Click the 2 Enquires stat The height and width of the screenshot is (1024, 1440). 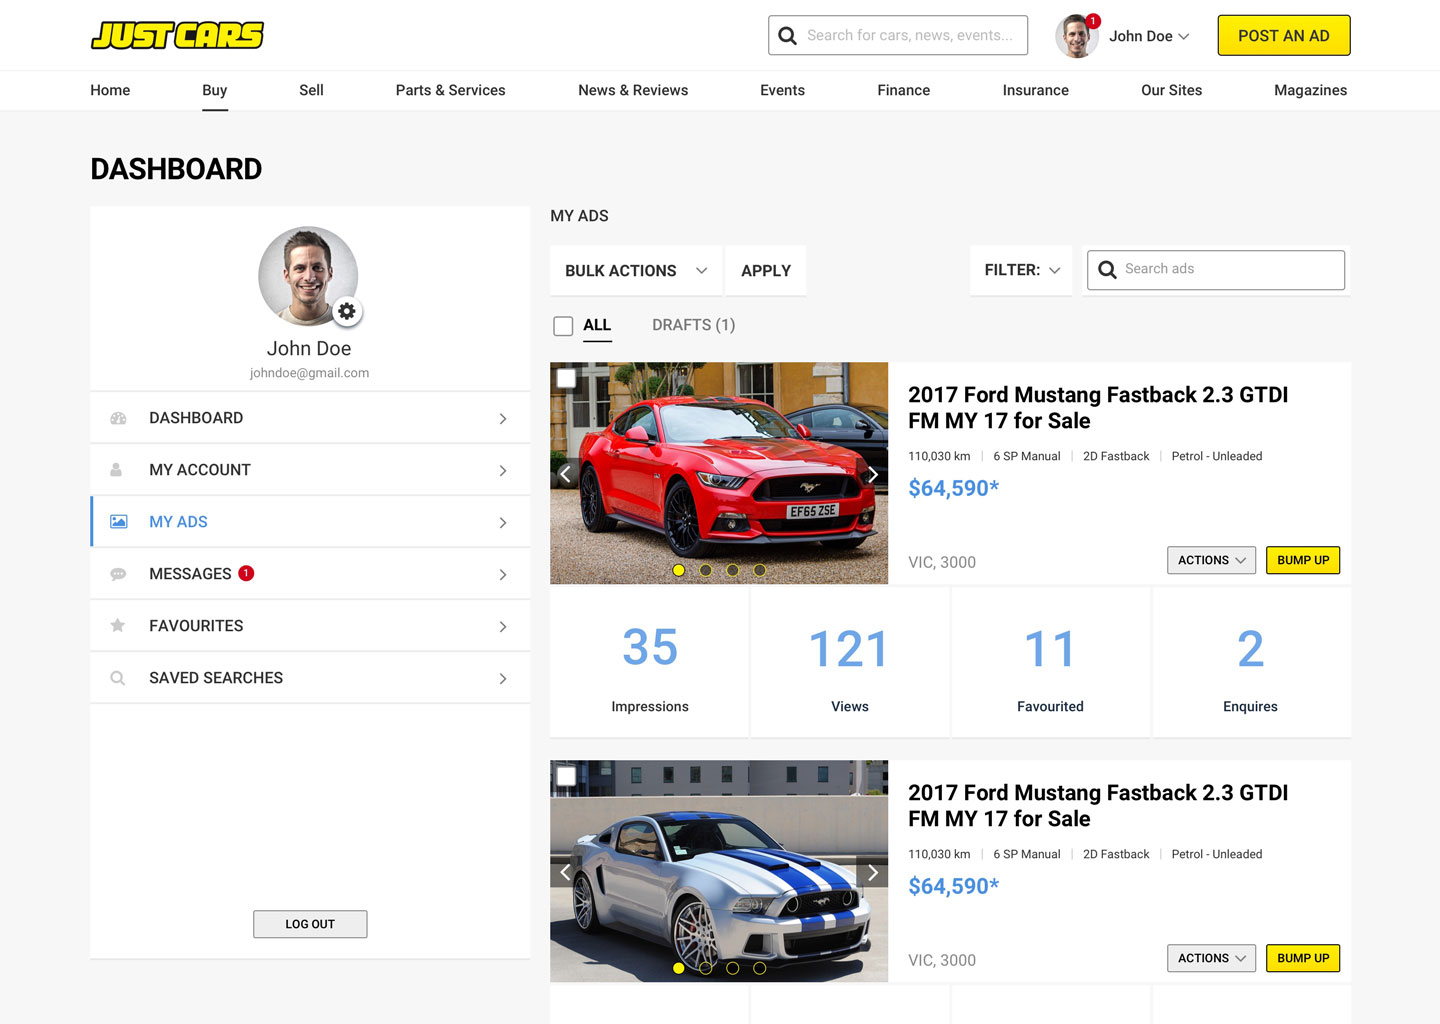(1251, 663)
